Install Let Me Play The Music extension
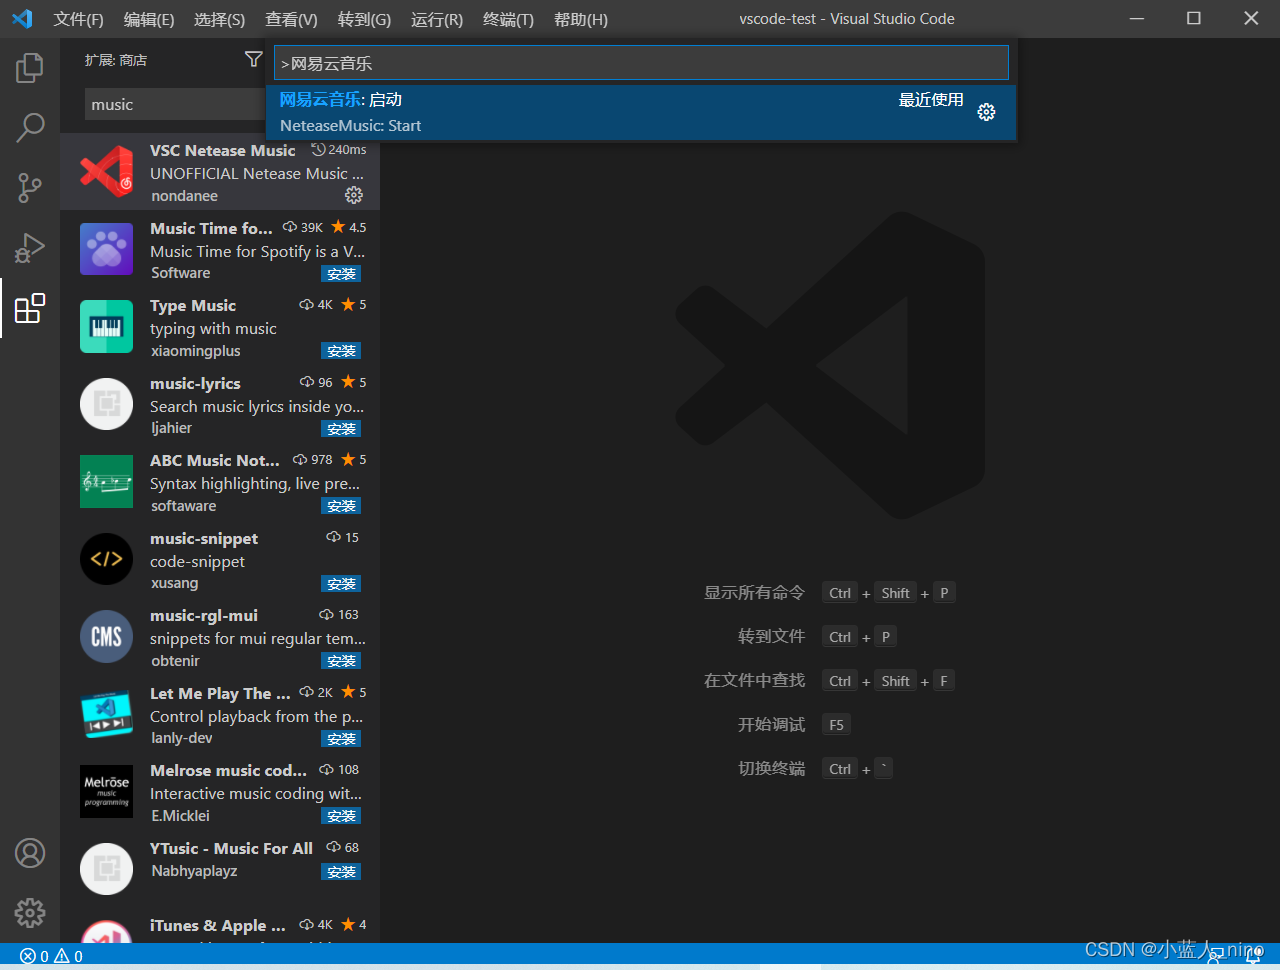The image size is (1280, 970). pos(341,739)
